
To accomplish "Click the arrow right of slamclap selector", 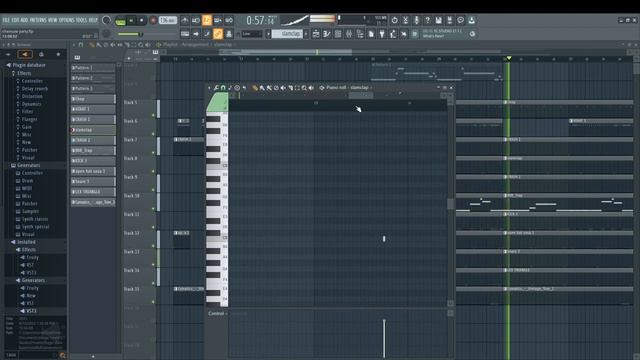I will [x=306, y=34].
